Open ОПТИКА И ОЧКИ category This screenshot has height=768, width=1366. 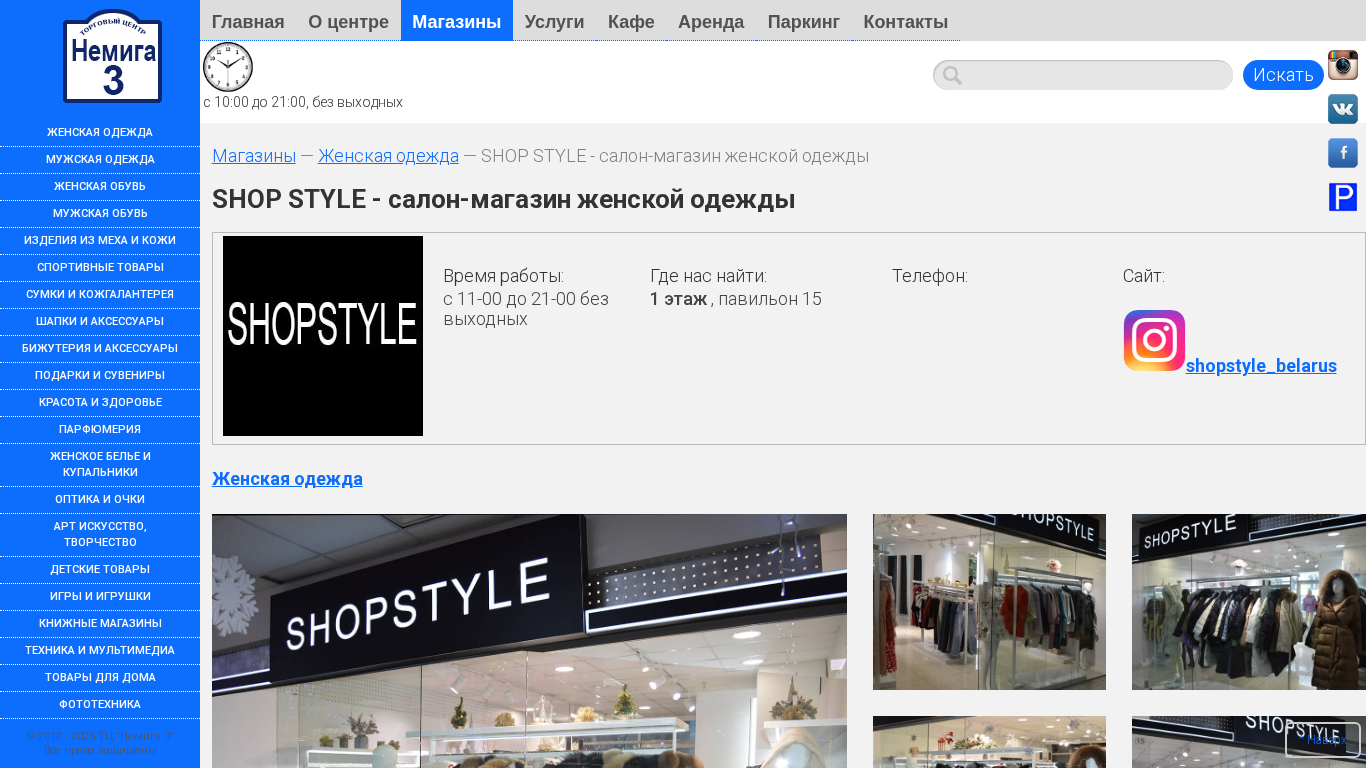pyautogui.click(x=100, y=500)
